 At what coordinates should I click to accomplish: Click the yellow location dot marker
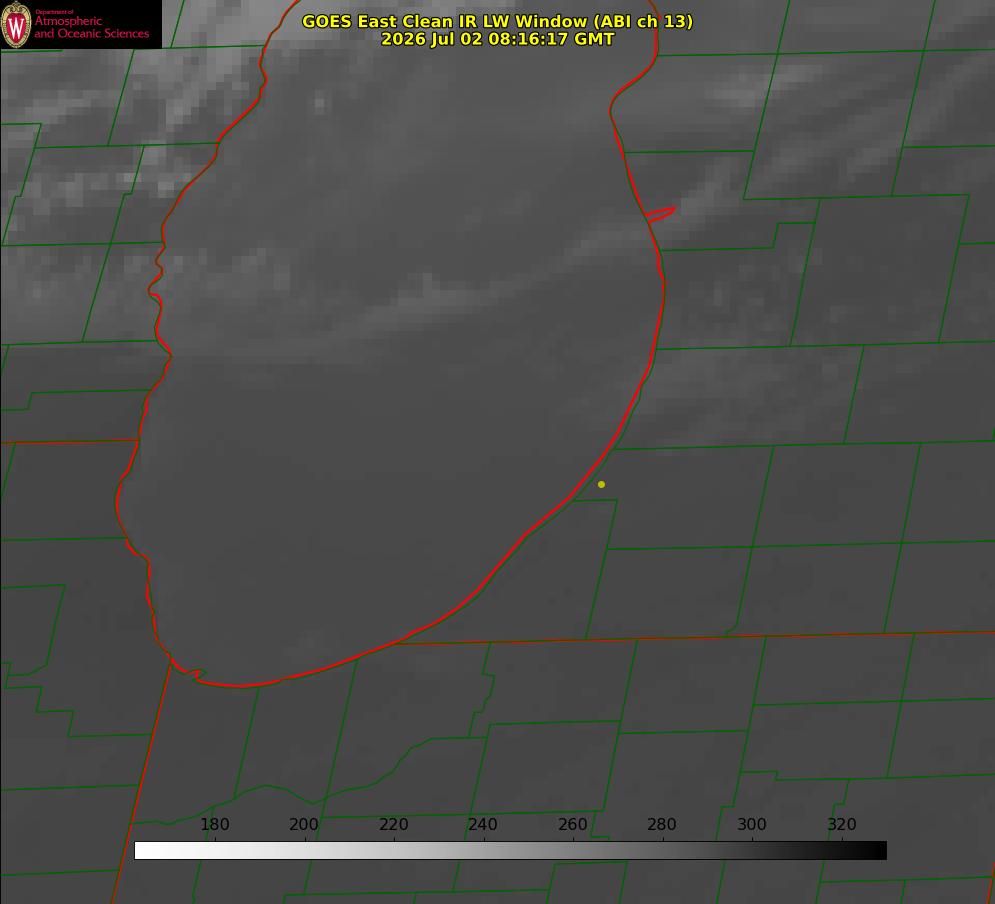(601, 484)
